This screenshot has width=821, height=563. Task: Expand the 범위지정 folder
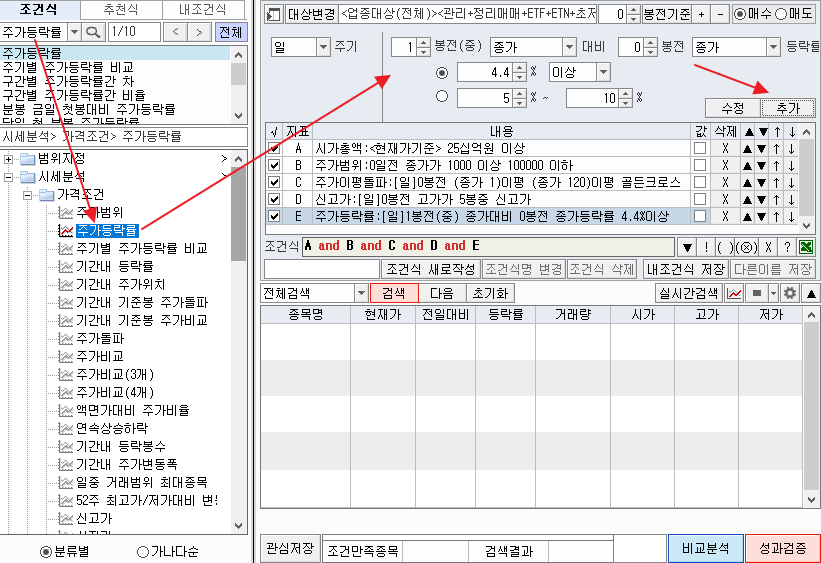8,159
